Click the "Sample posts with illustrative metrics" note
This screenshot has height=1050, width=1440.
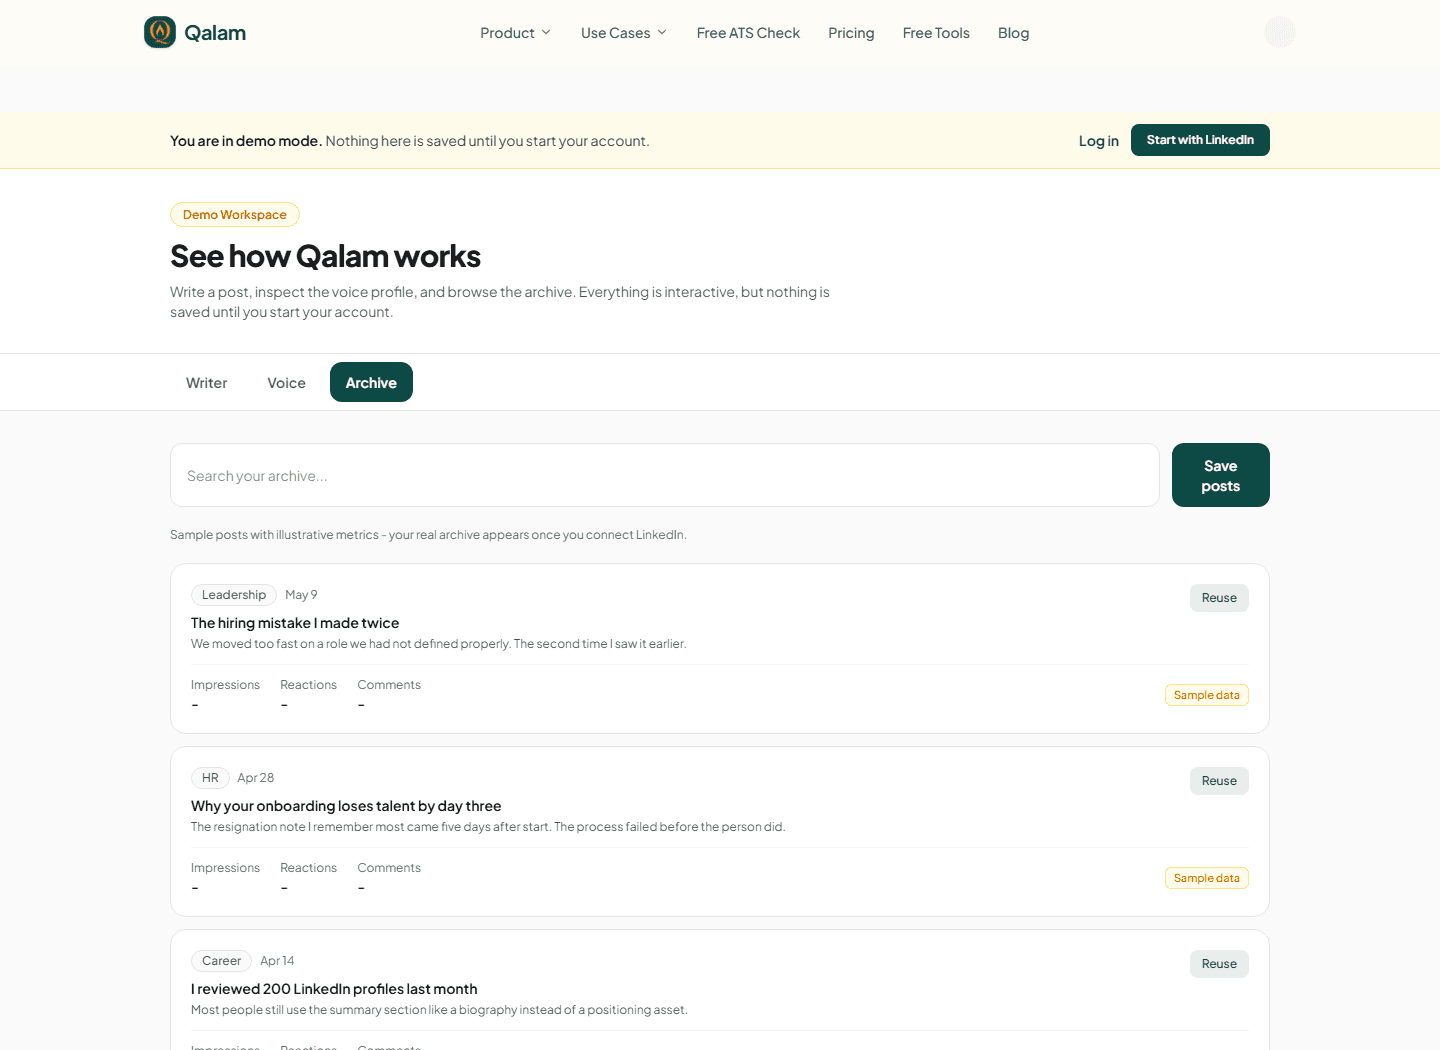[x=428, y=535]
